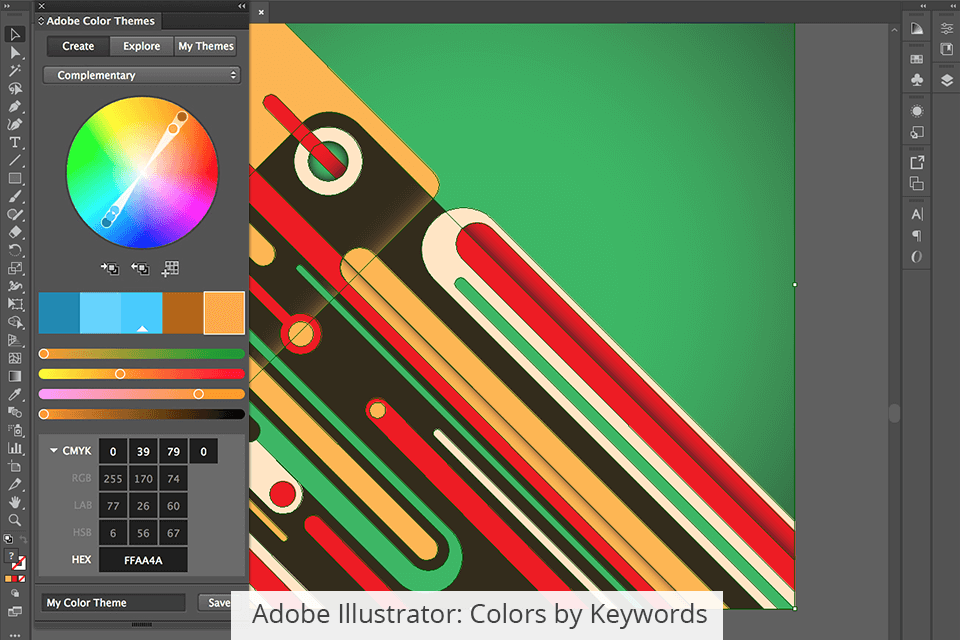
Task: Select the Blend tool
Action: tap(15, 412)
